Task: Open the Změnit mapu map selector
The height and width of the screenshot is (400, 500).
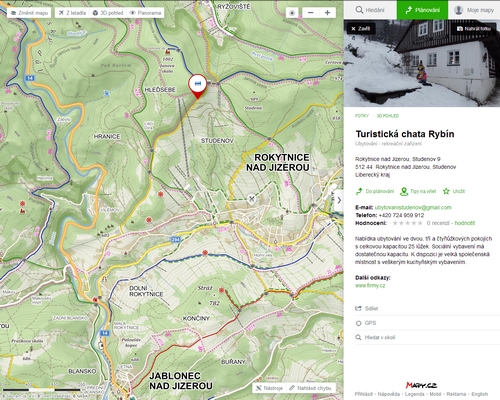Action: click(29, 13)
